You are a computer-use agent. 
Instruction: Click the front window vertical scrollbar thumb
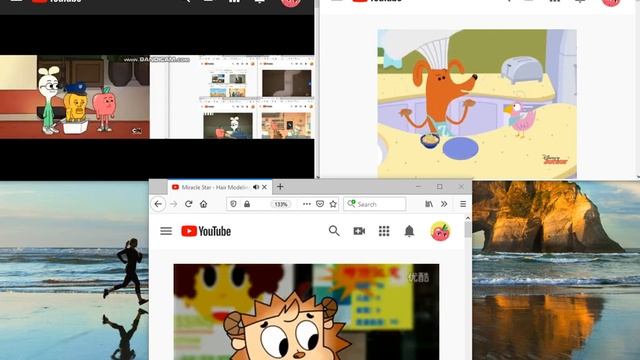468,229
